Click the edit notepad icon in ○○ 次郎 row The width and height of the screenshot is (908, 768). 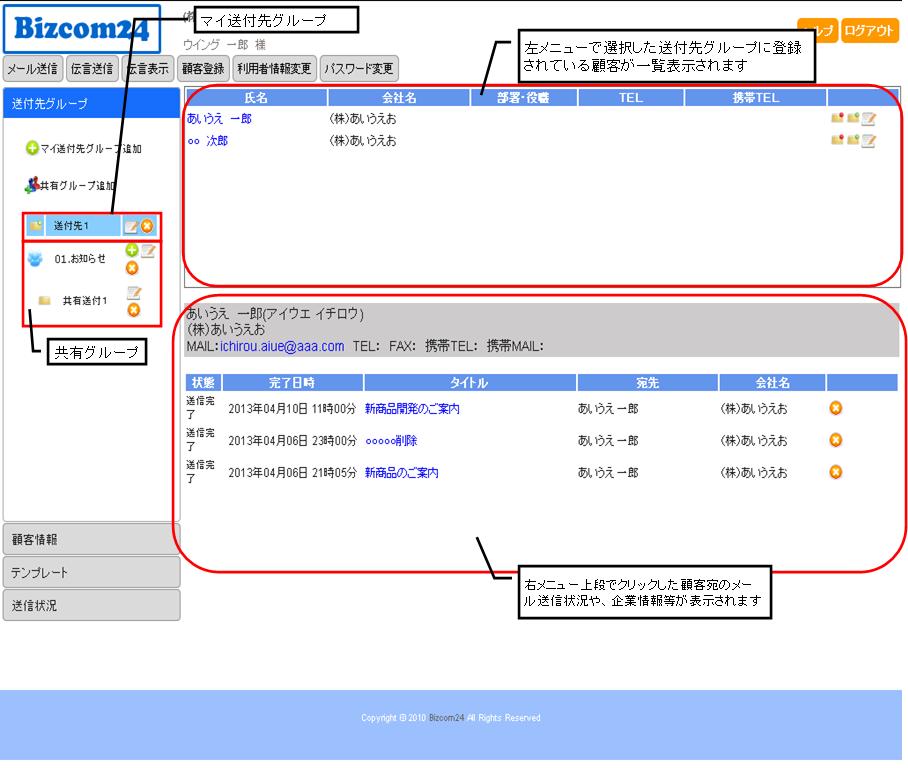tap(868, 141)
